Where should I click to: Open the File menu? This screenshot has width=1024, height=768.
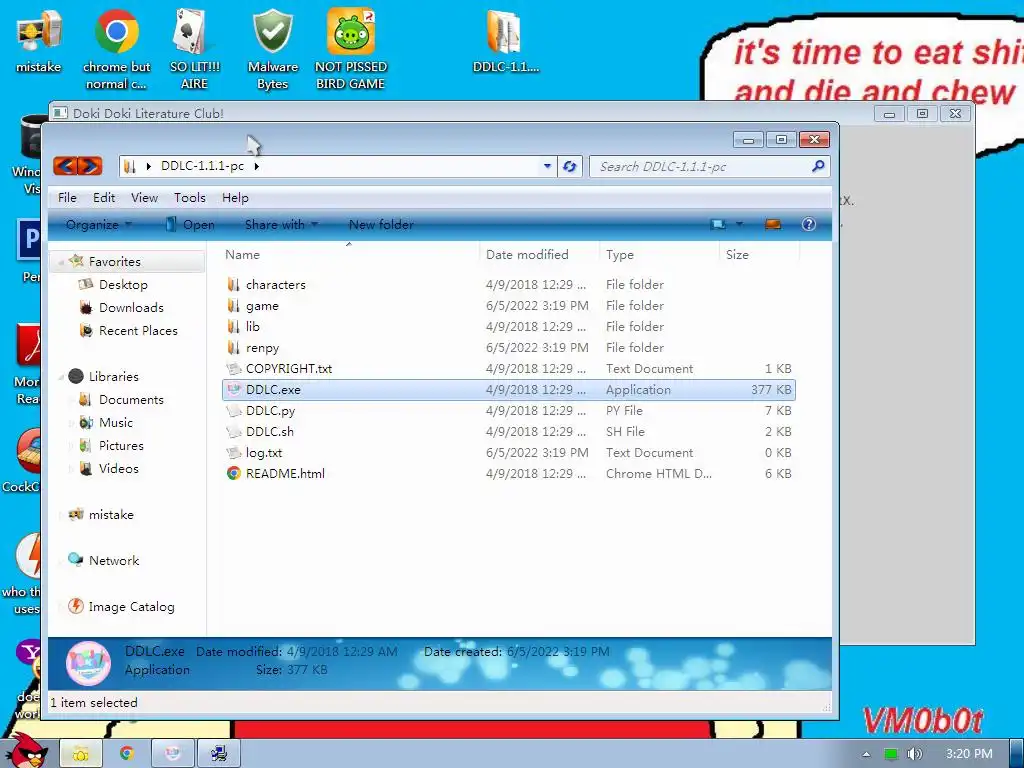[x=67, y=198]
